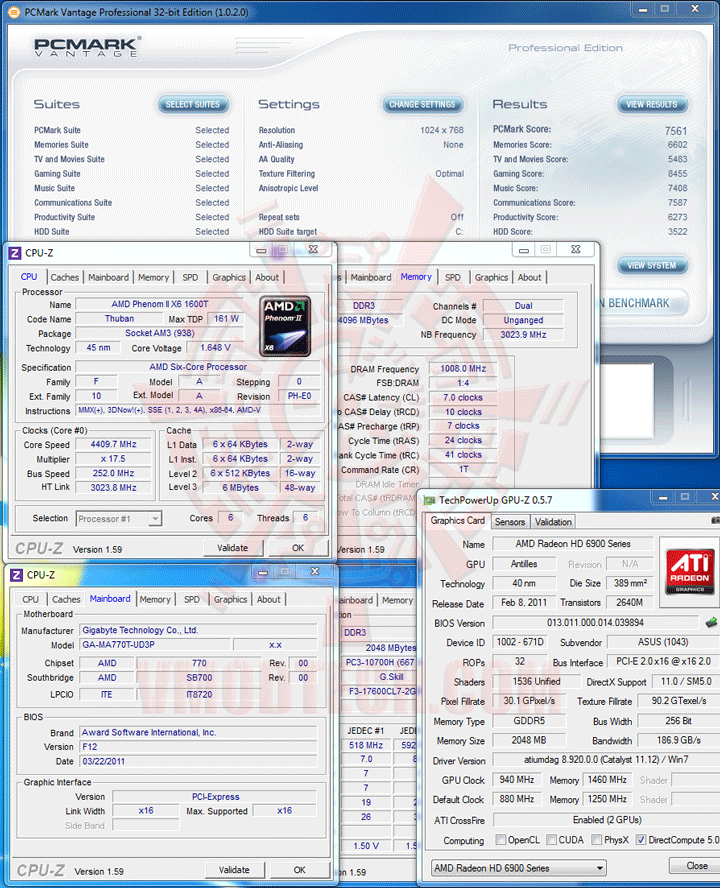720x888 pixels.
Task: Select Memory tab in second CPU-Z window
Action: (x=416, y=277)
